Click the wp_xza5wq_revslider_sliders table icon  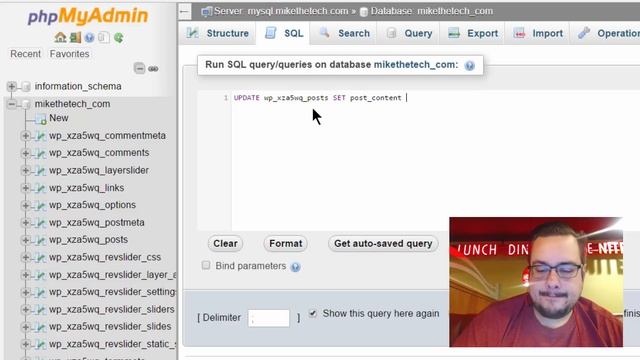click(x=40, y=310)
